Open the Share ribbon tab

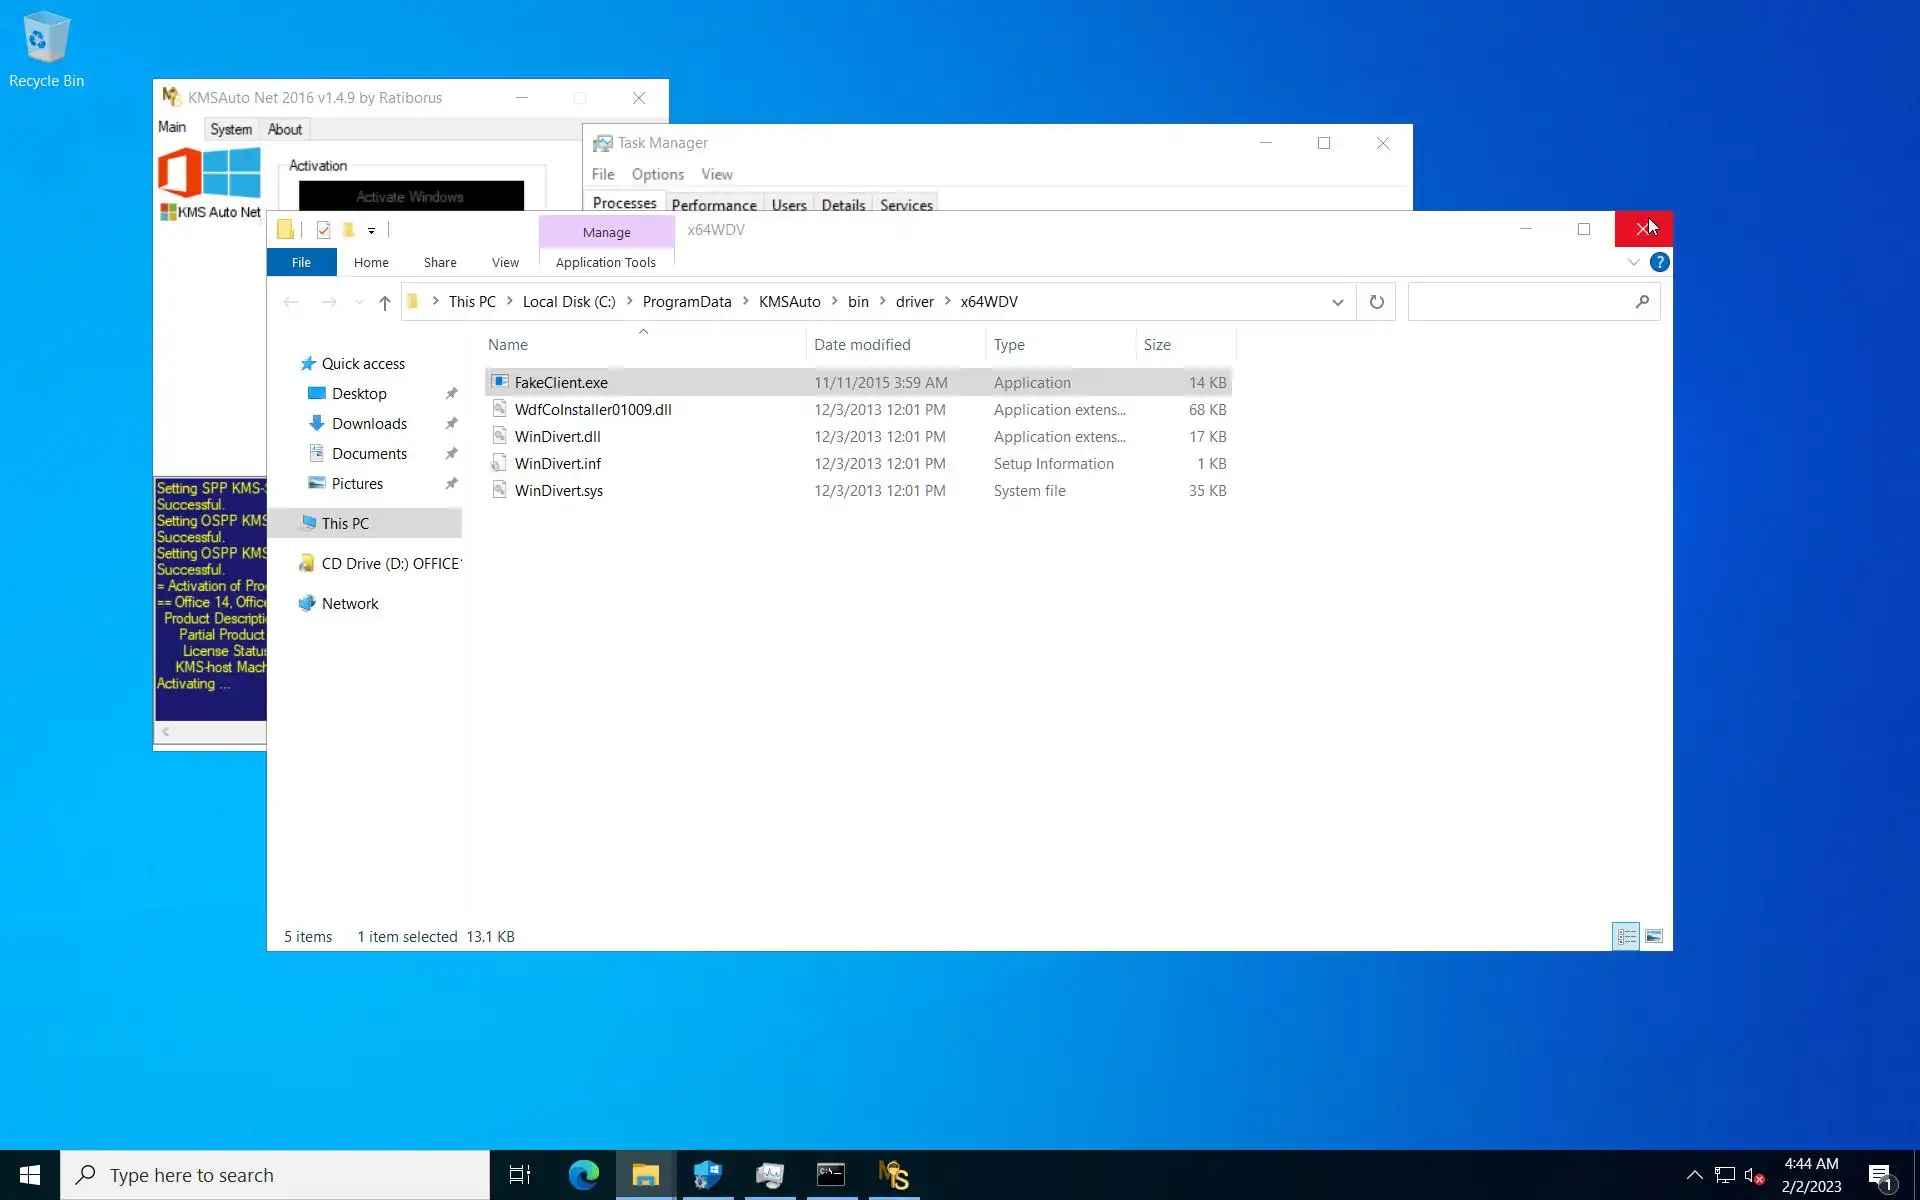(x=440, y=262)
